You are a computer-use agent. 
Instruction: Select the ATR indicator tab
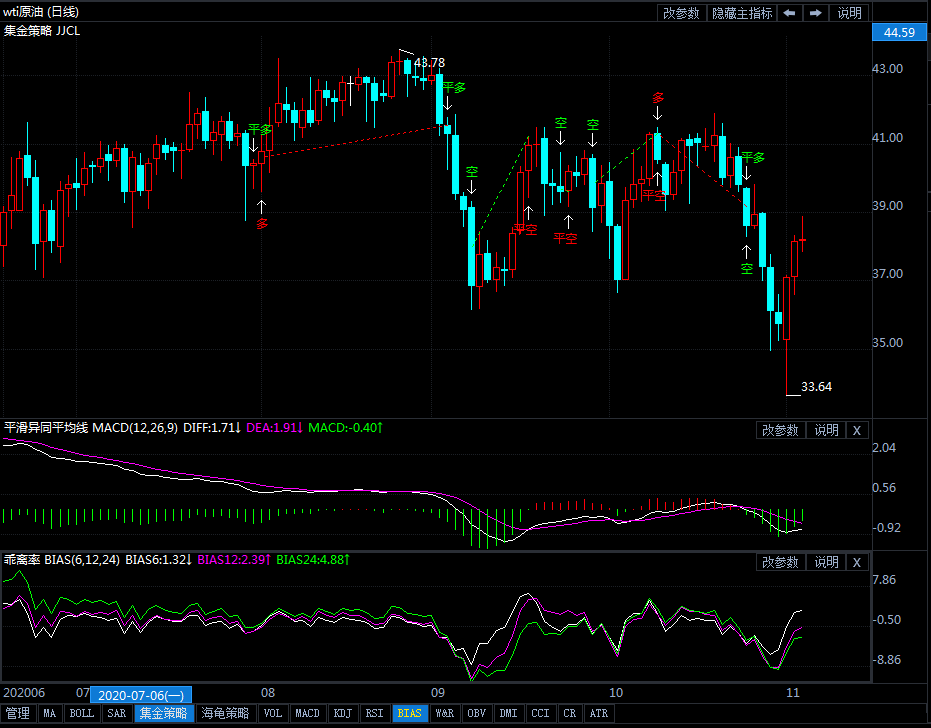pyautogui.click(x=598, y=713)
